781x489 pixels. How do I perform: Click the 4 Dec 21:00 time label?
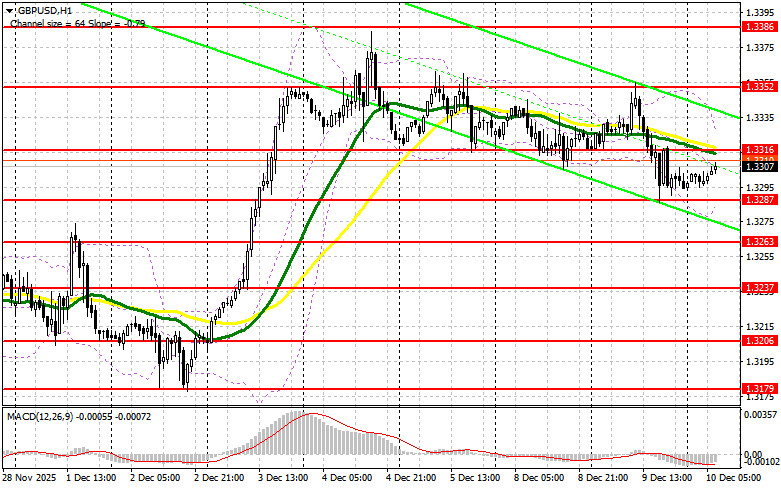(411, 478)
